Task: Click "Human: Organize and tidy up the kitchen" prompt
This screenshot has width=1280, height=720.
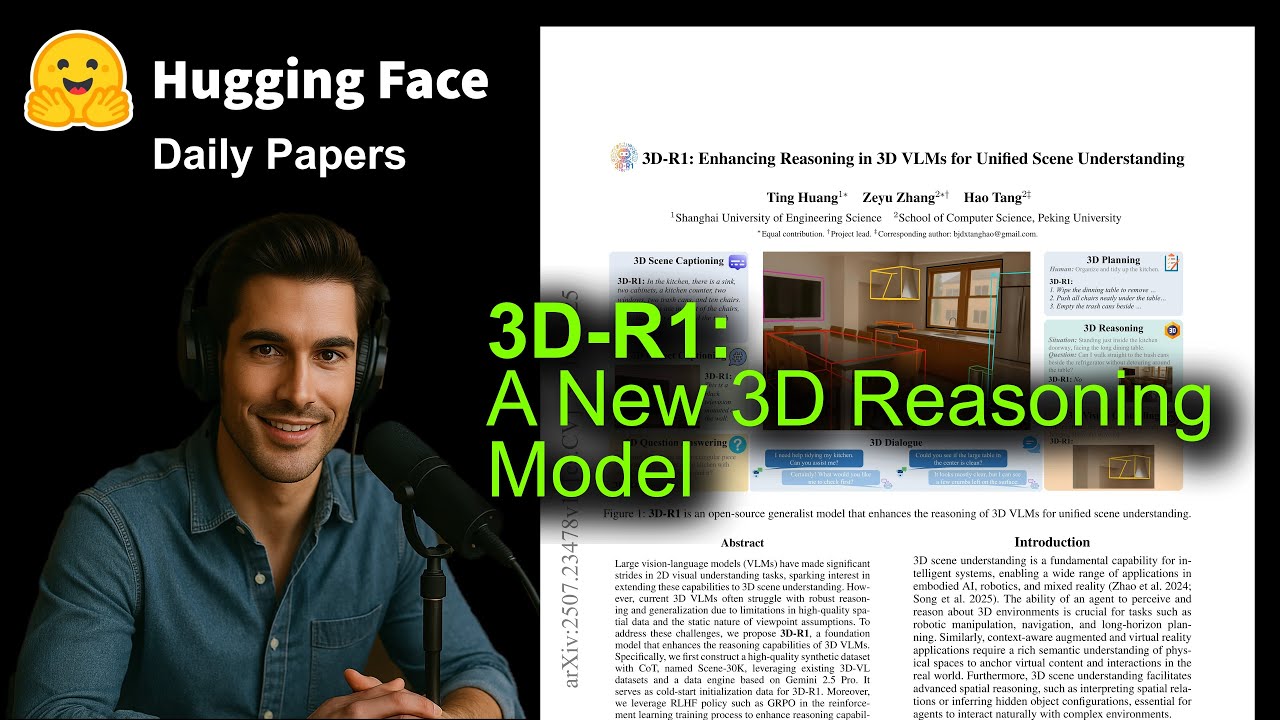Action: tap(1103, 270)
